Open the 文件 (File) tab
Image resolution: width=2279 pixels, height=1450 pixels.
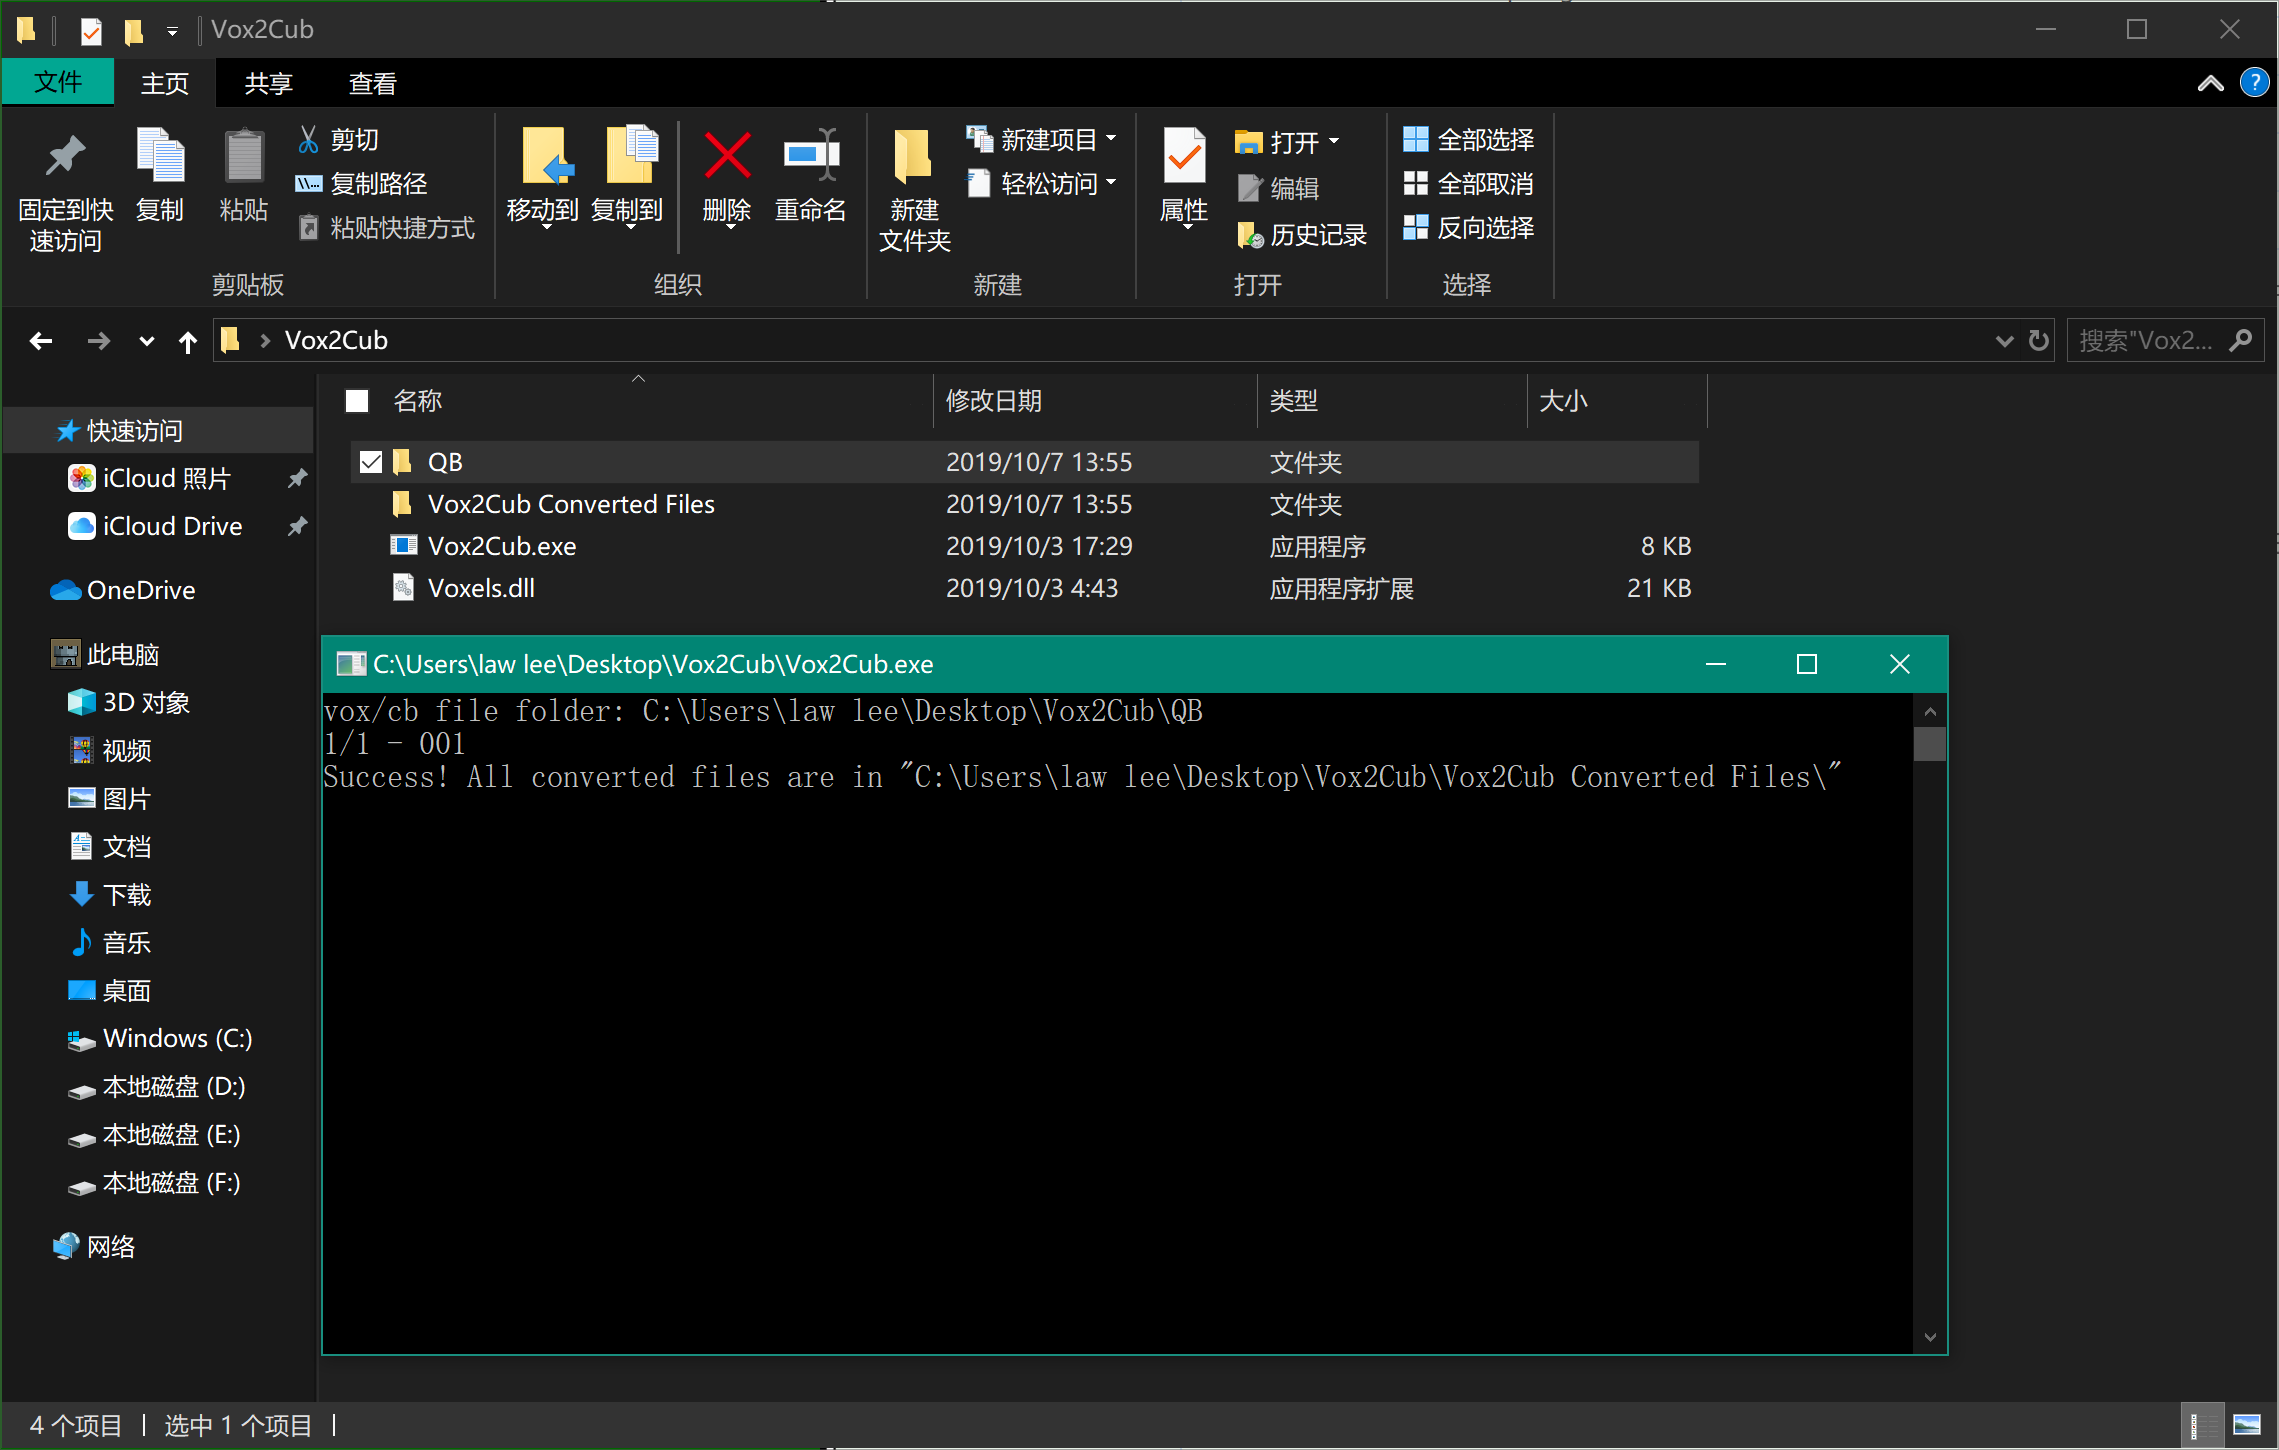pos(58,82)
